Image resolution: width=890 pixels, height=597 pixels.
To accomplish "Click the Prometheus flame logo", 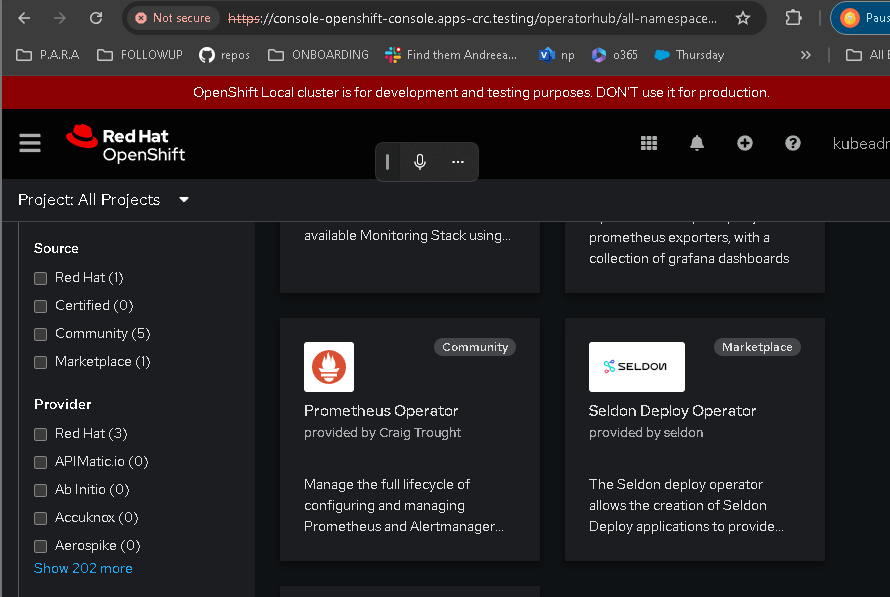I will tap(329, 367).
